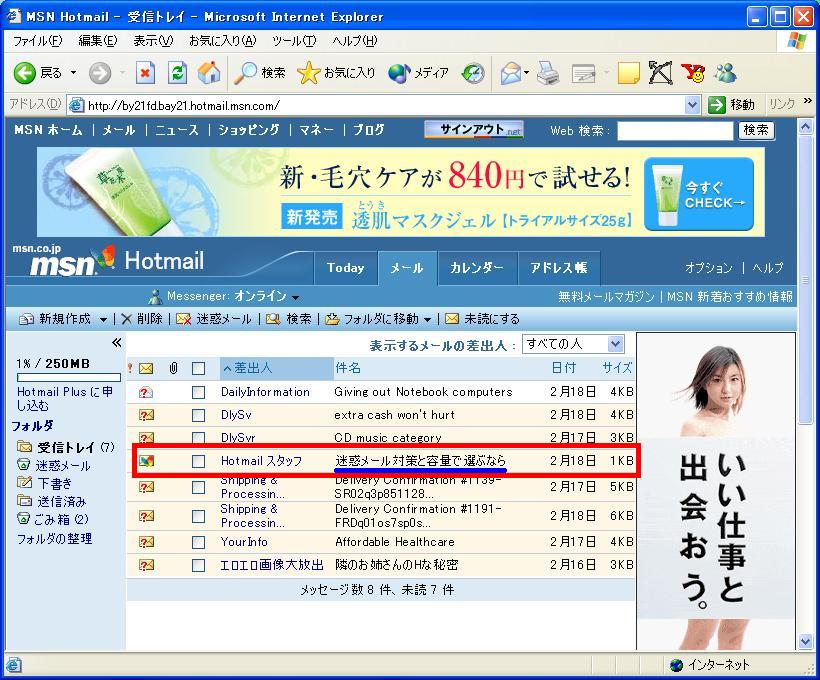
Task: Open the Back button history dropdown arrow
Action: click(73, 73)
